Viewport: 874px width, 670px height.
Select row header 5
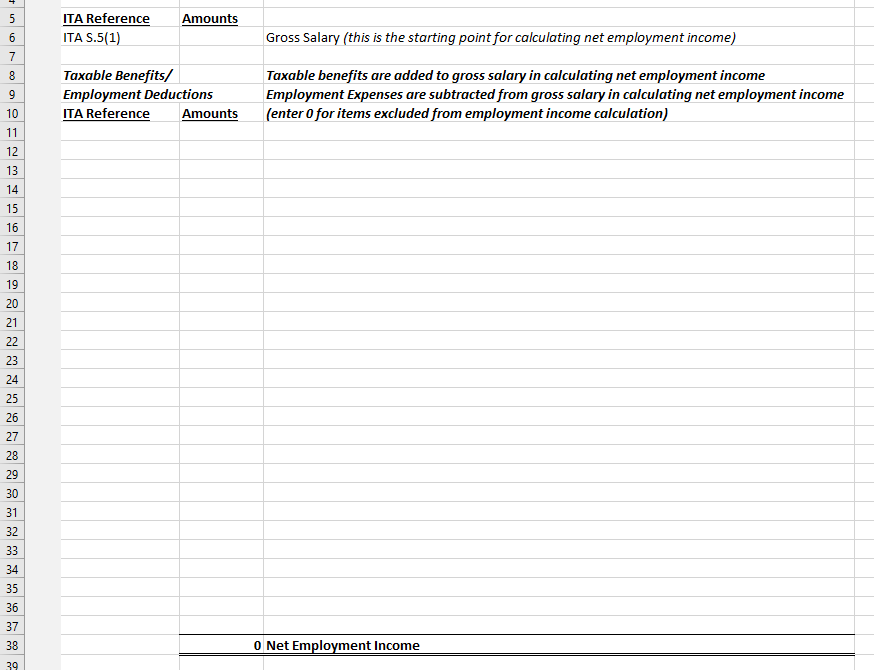coord(12,18)
